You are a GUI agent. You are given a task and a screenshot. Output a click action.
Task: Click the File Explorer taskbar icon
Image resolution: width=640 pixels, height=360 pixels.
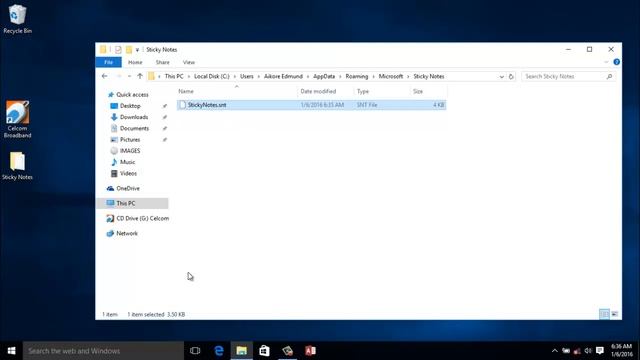pos(242,351)
